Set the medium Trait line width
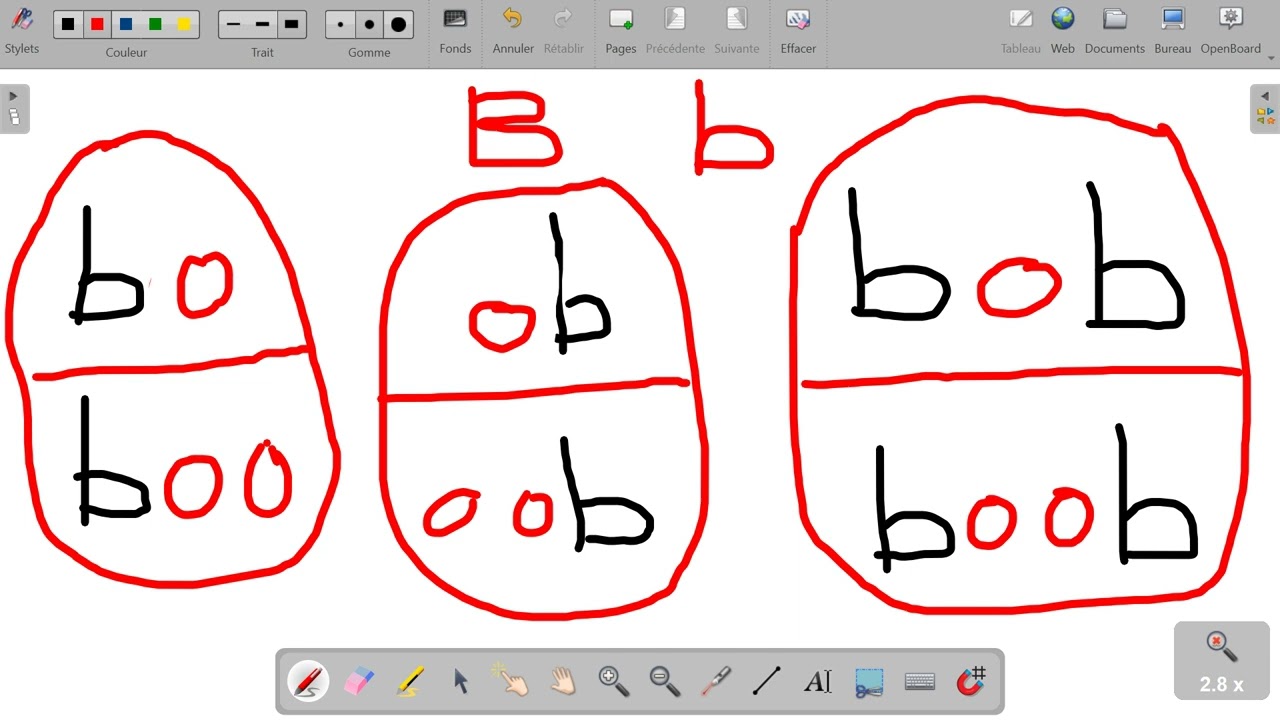 pyautogui.click(x=262, y=24)
